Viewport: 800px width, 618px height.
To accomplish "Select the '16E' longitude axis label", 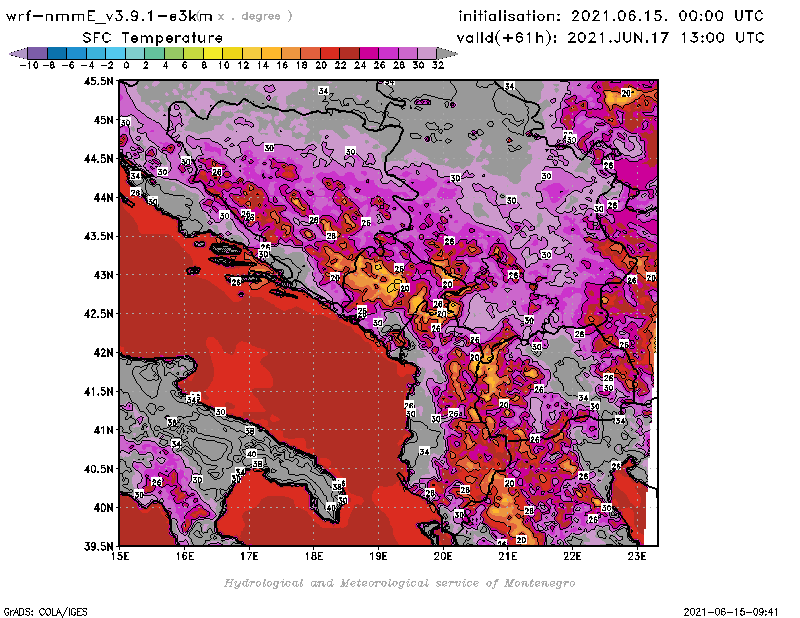I will tap(185, 556).
